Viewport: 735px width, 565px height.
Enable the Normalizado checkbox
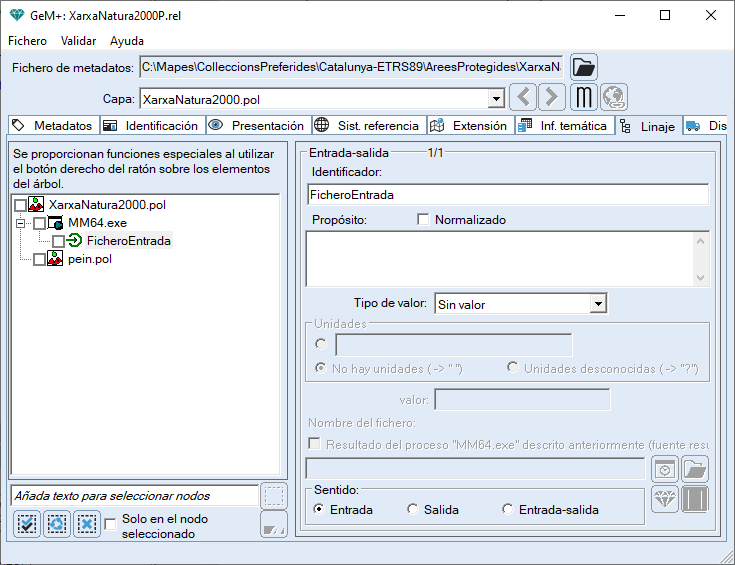(423, 220)
